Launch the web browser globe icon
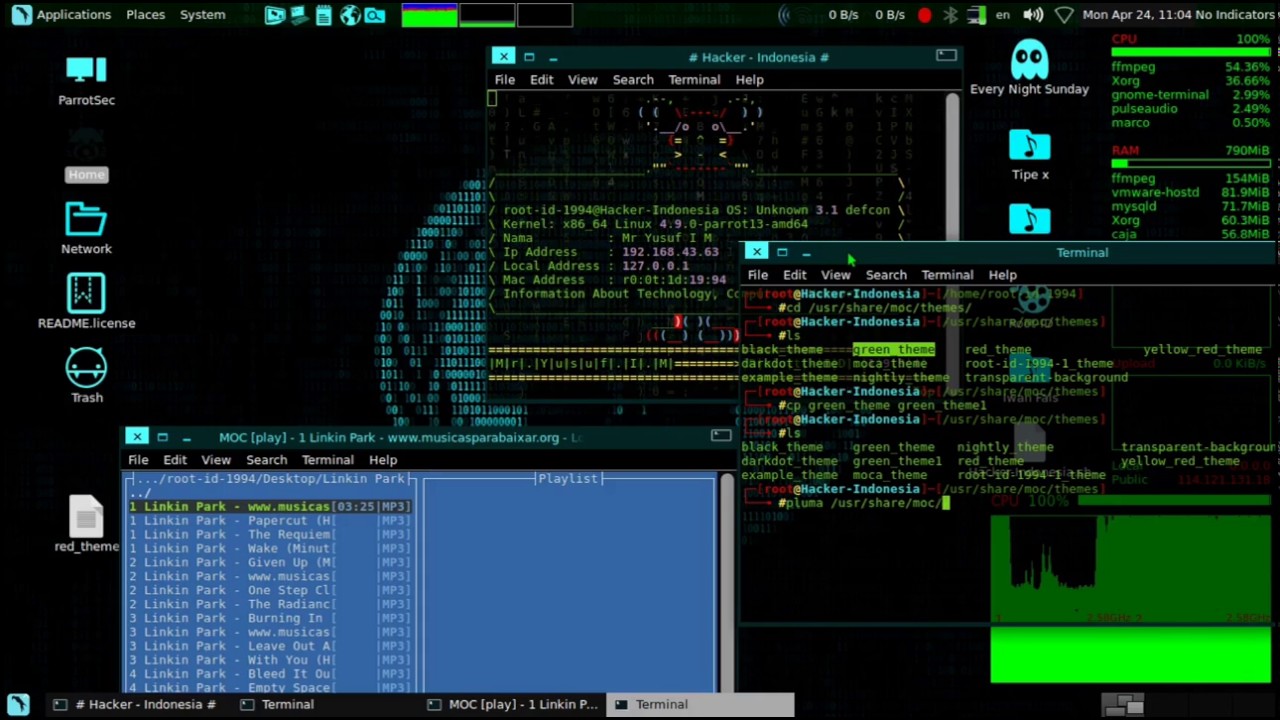The image size is (1280, 720). [x=349, y=15]
